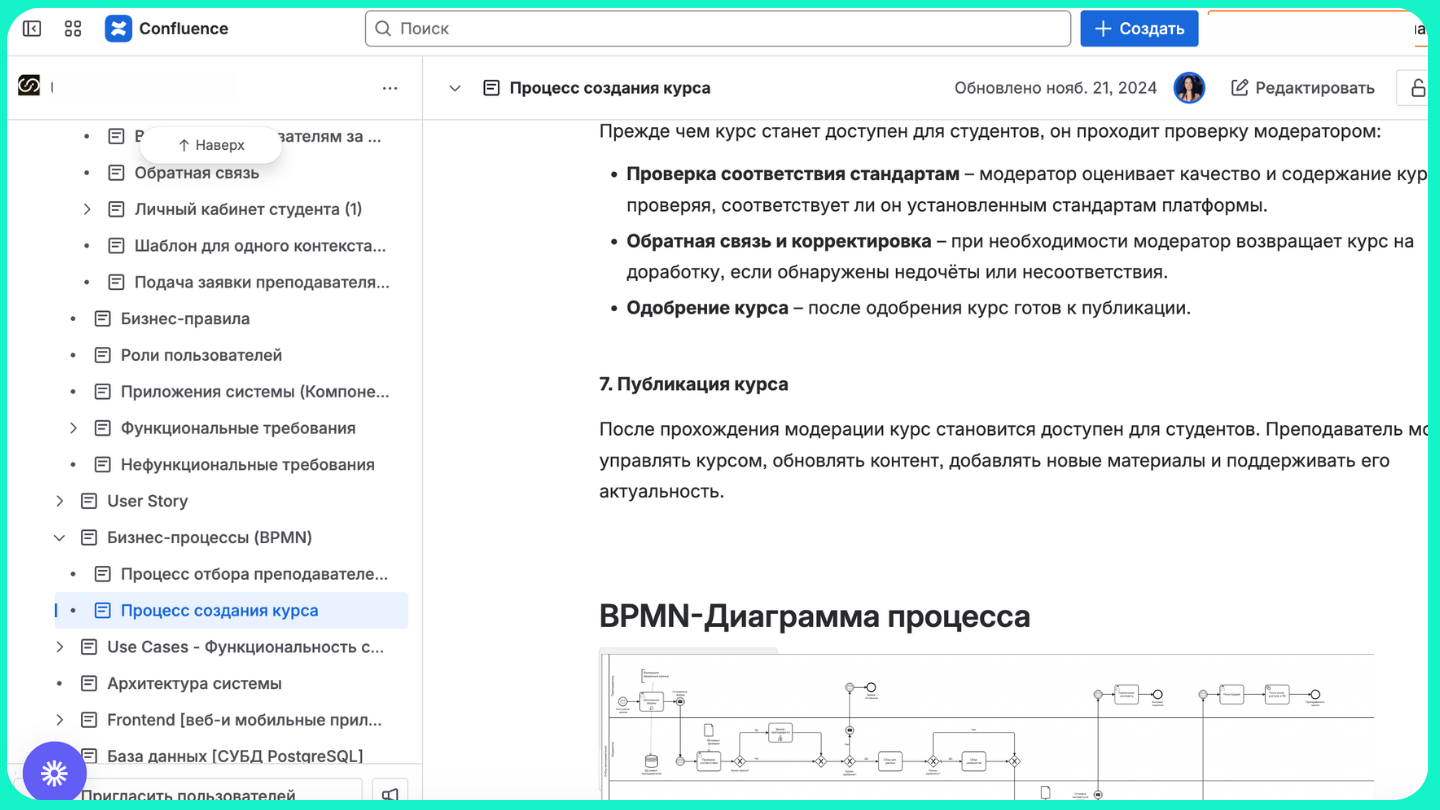Click page icon beside База данных

88,757
